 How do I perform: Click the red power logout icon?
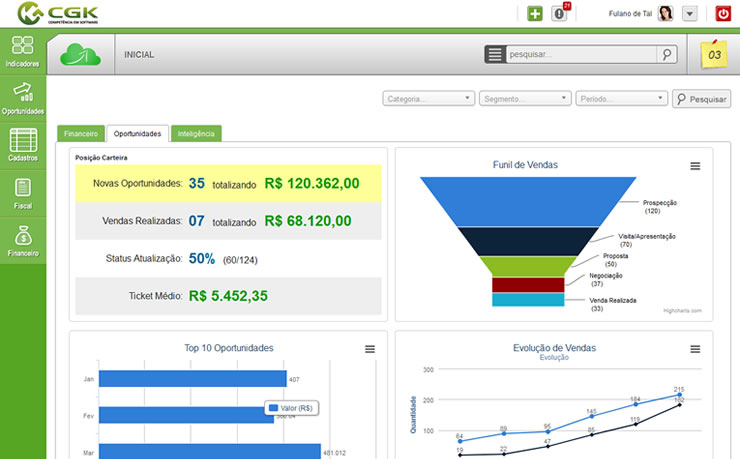(x=724, y=14)
